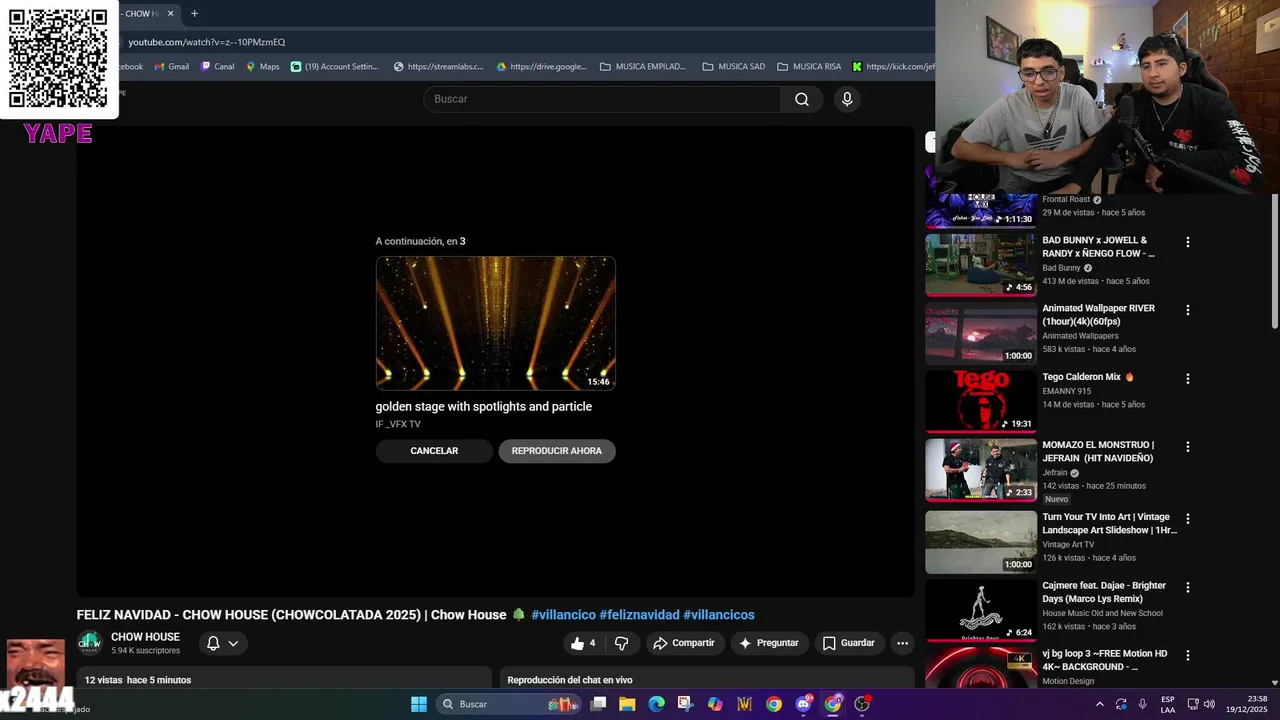Open a new browser tab with plus
This screenshot has width=1280, height=720.
pyautogui.click(x=194, y=13)
